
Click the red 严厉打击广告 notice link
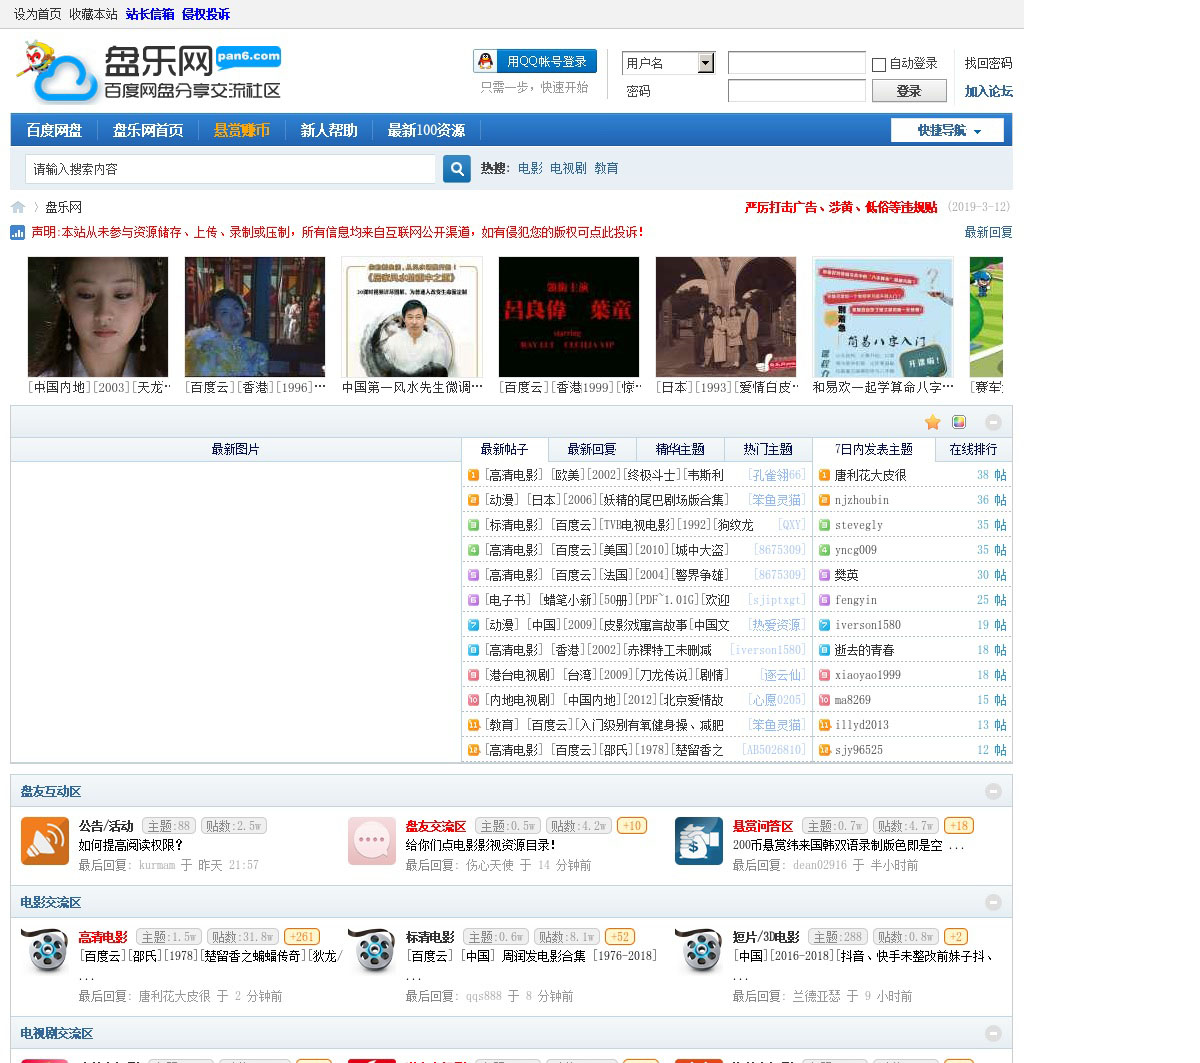click(841, 207)
